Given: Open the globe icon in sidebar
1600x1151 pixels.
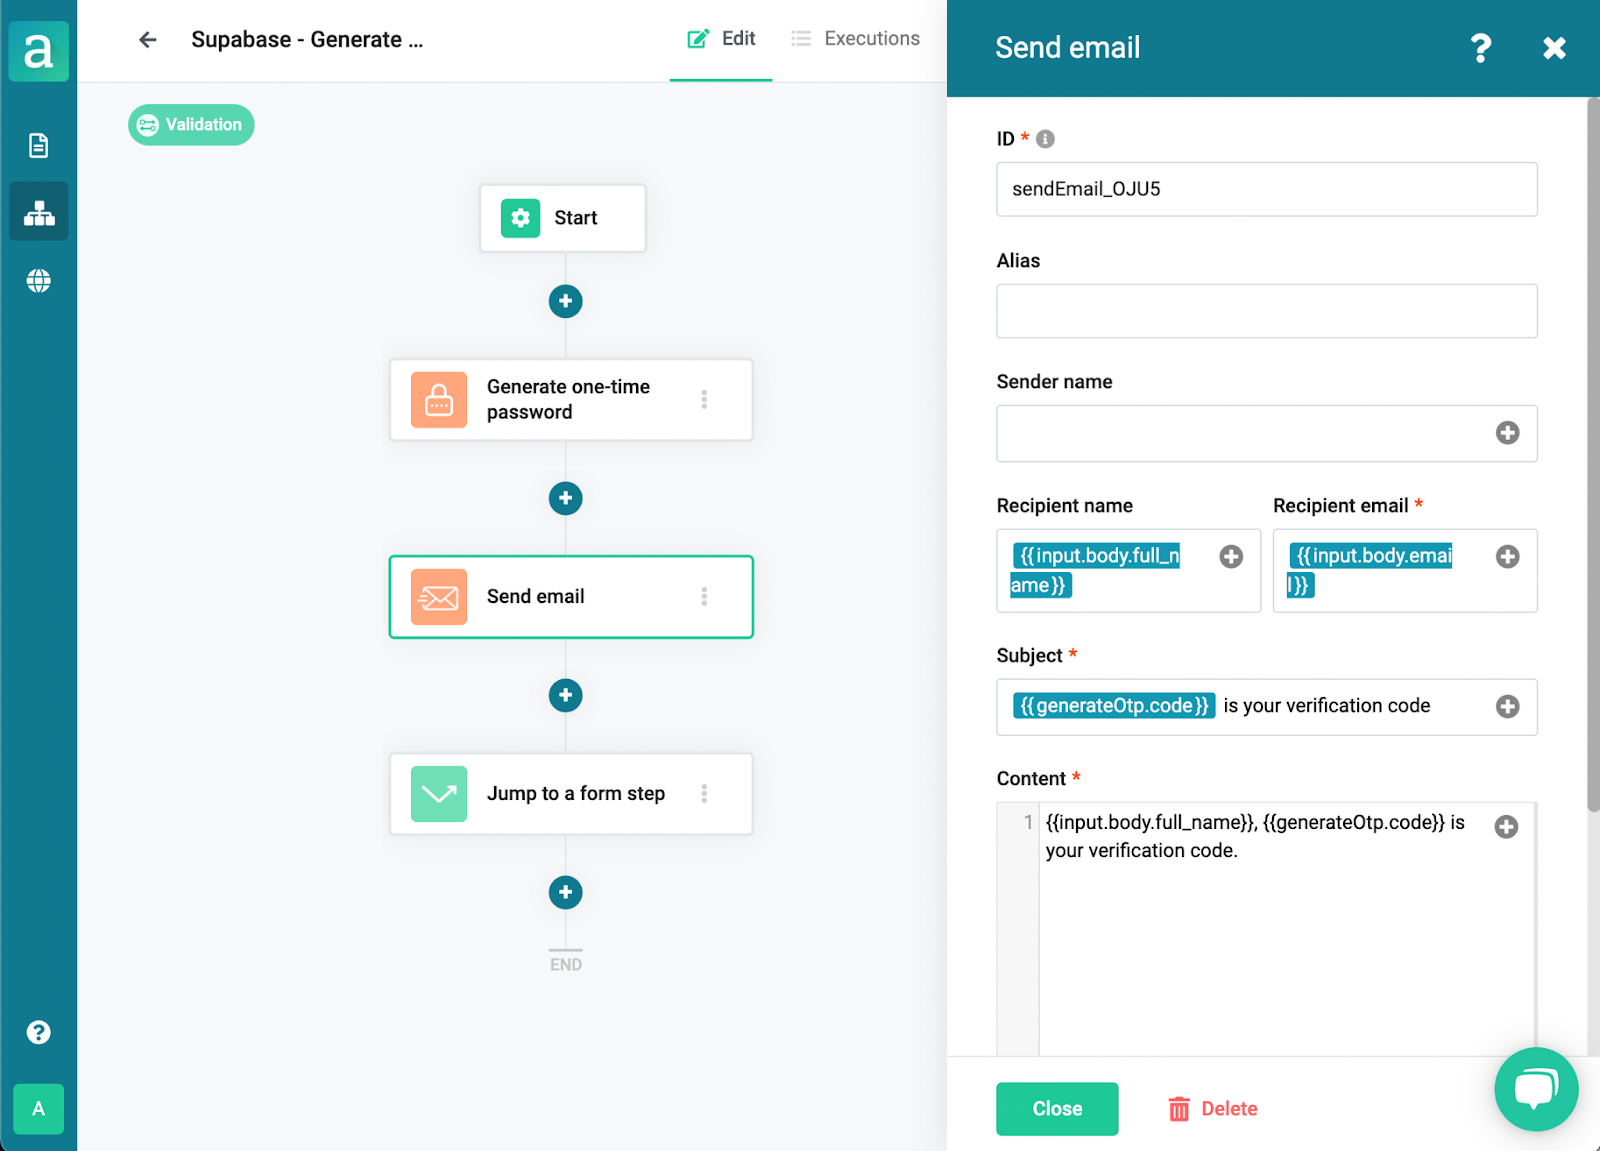Looking at the screenshot, I should [x=39, y=281].
